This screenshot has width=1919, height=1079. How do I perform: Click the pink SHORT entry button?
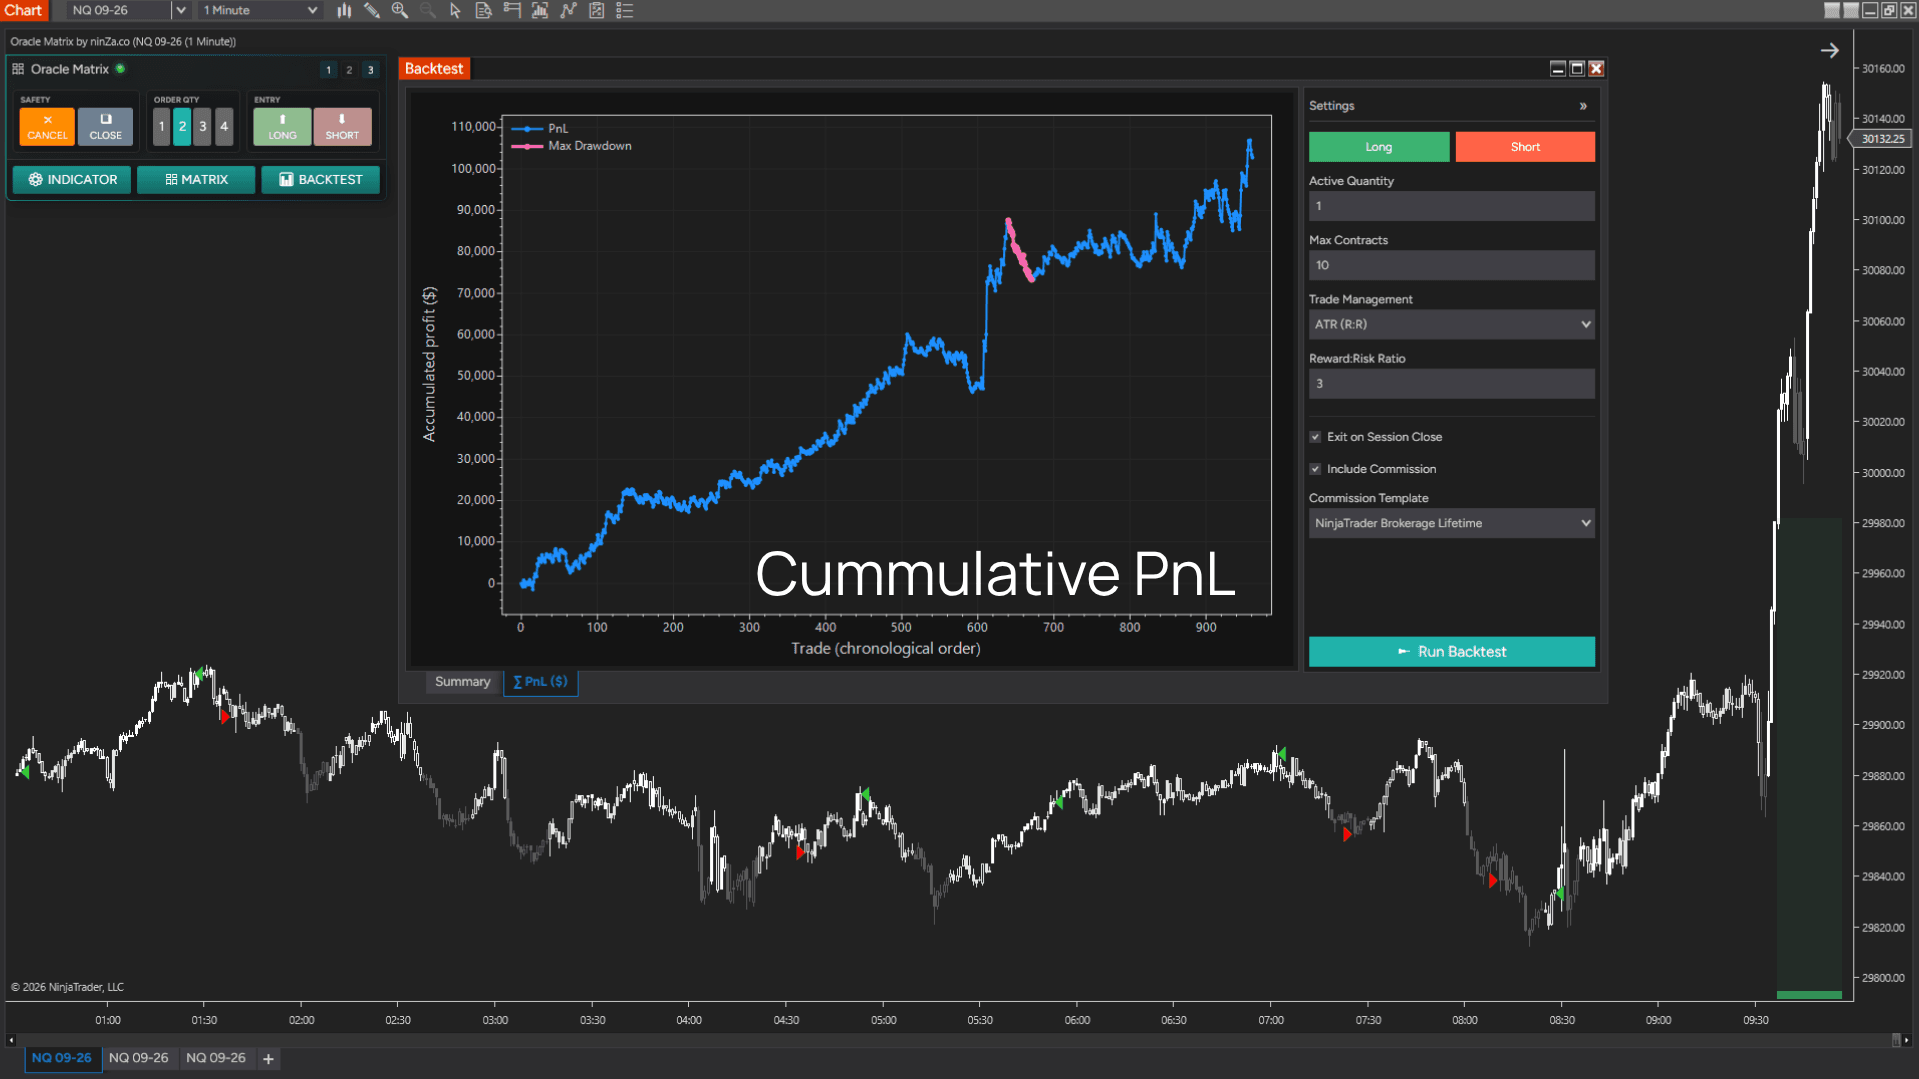coord(342,127)
